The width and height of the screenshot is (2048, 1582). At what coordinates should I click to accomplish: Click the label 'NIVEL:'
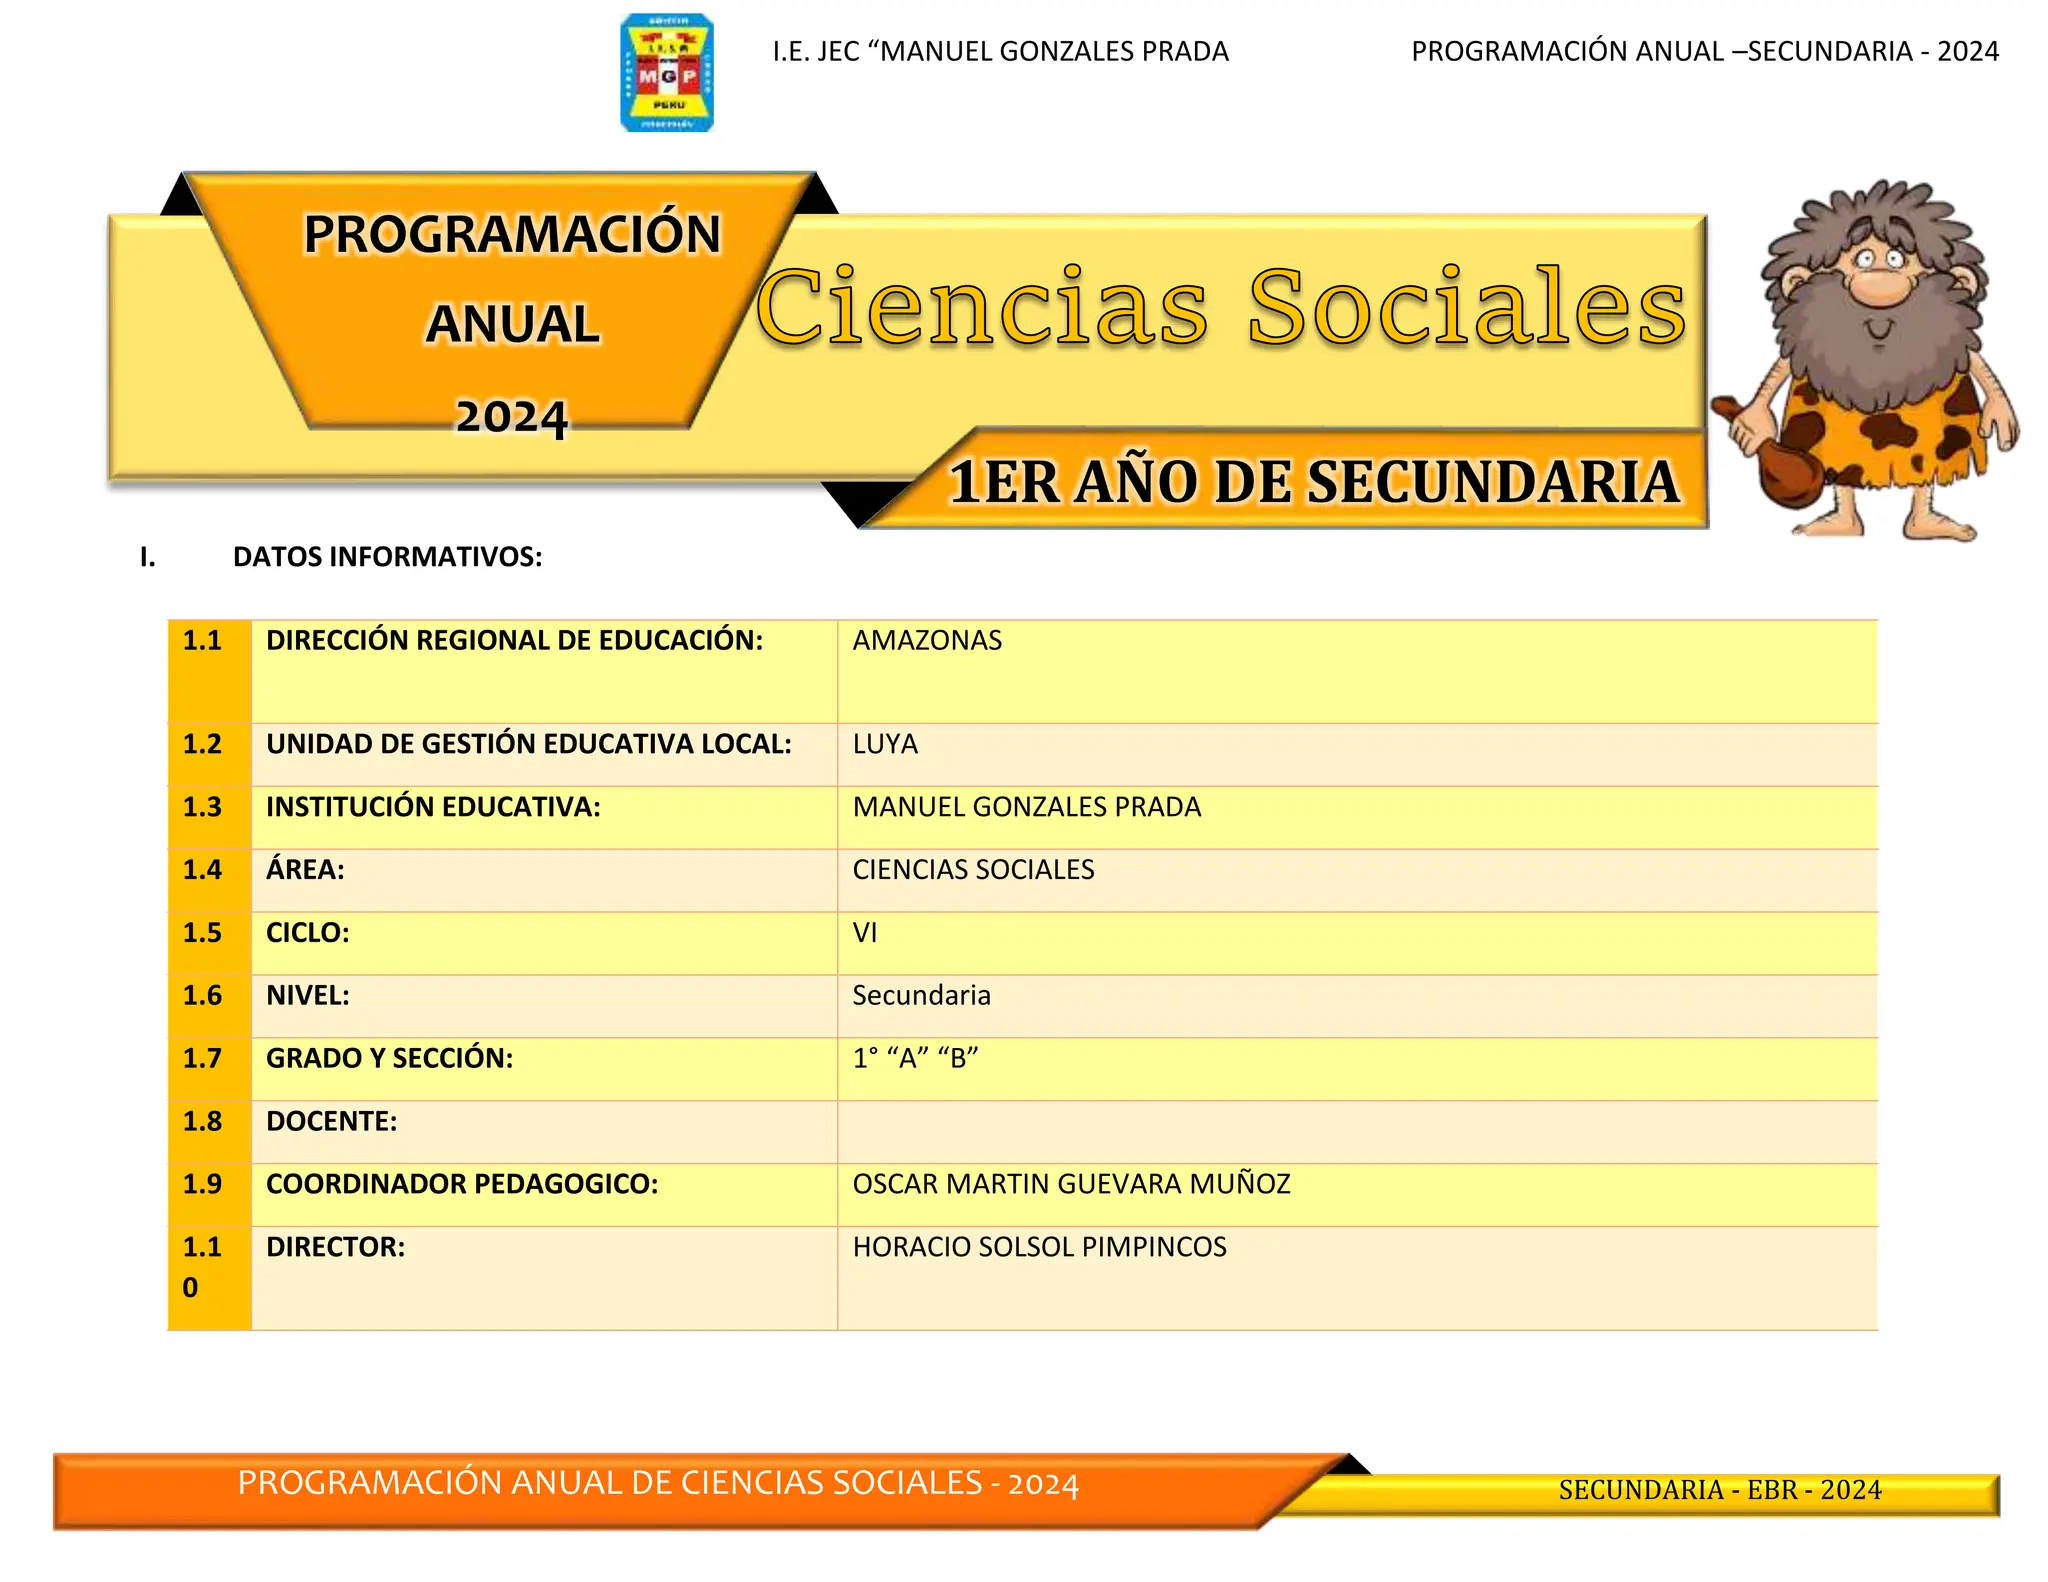308,996
